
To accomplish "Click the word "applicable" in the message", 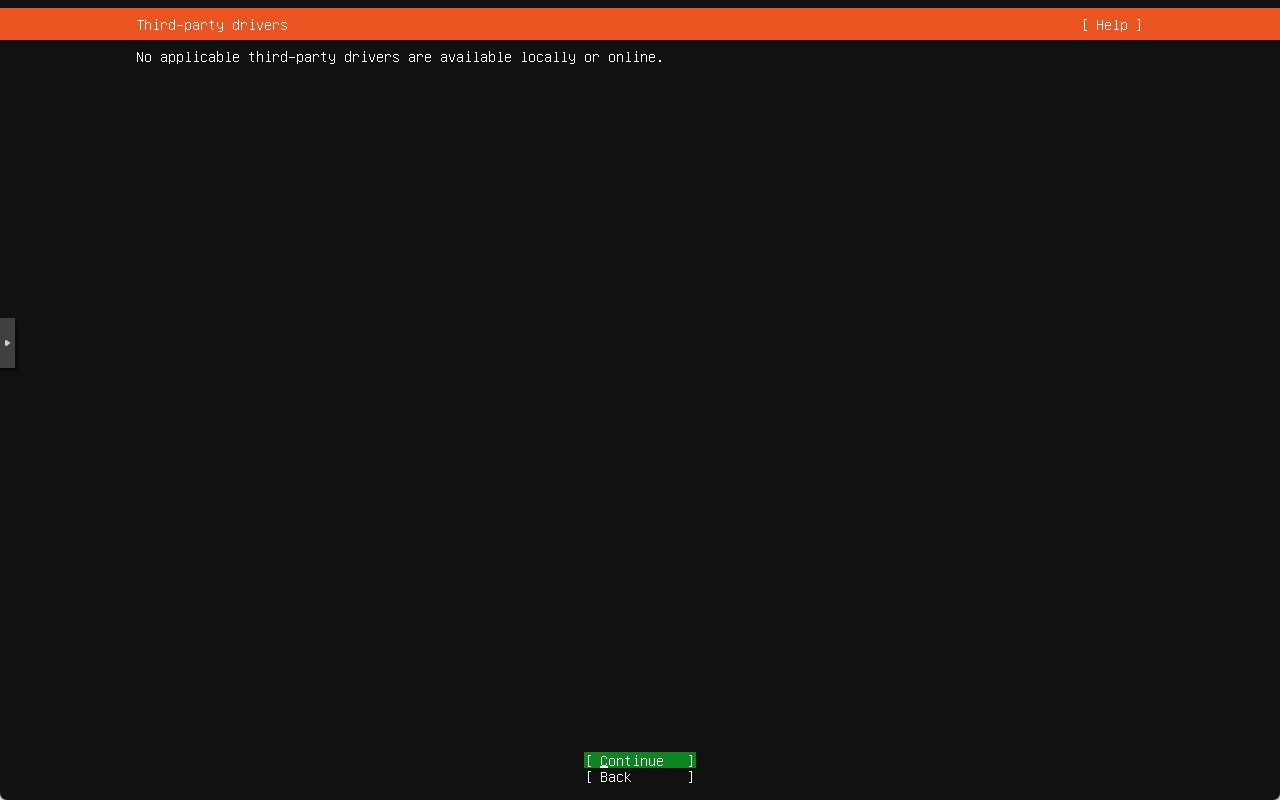I will coord(200,57).
